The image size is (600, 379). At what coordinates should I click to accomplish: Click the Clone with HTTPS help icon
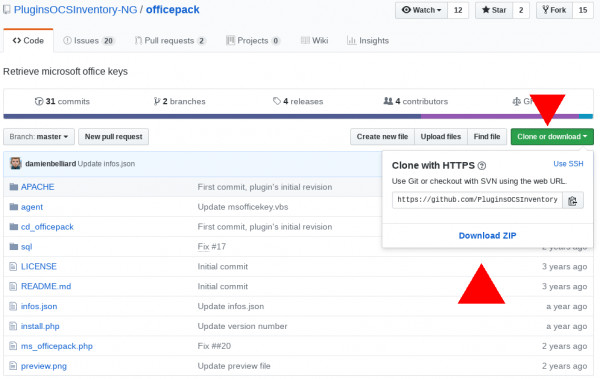(482, 166)
